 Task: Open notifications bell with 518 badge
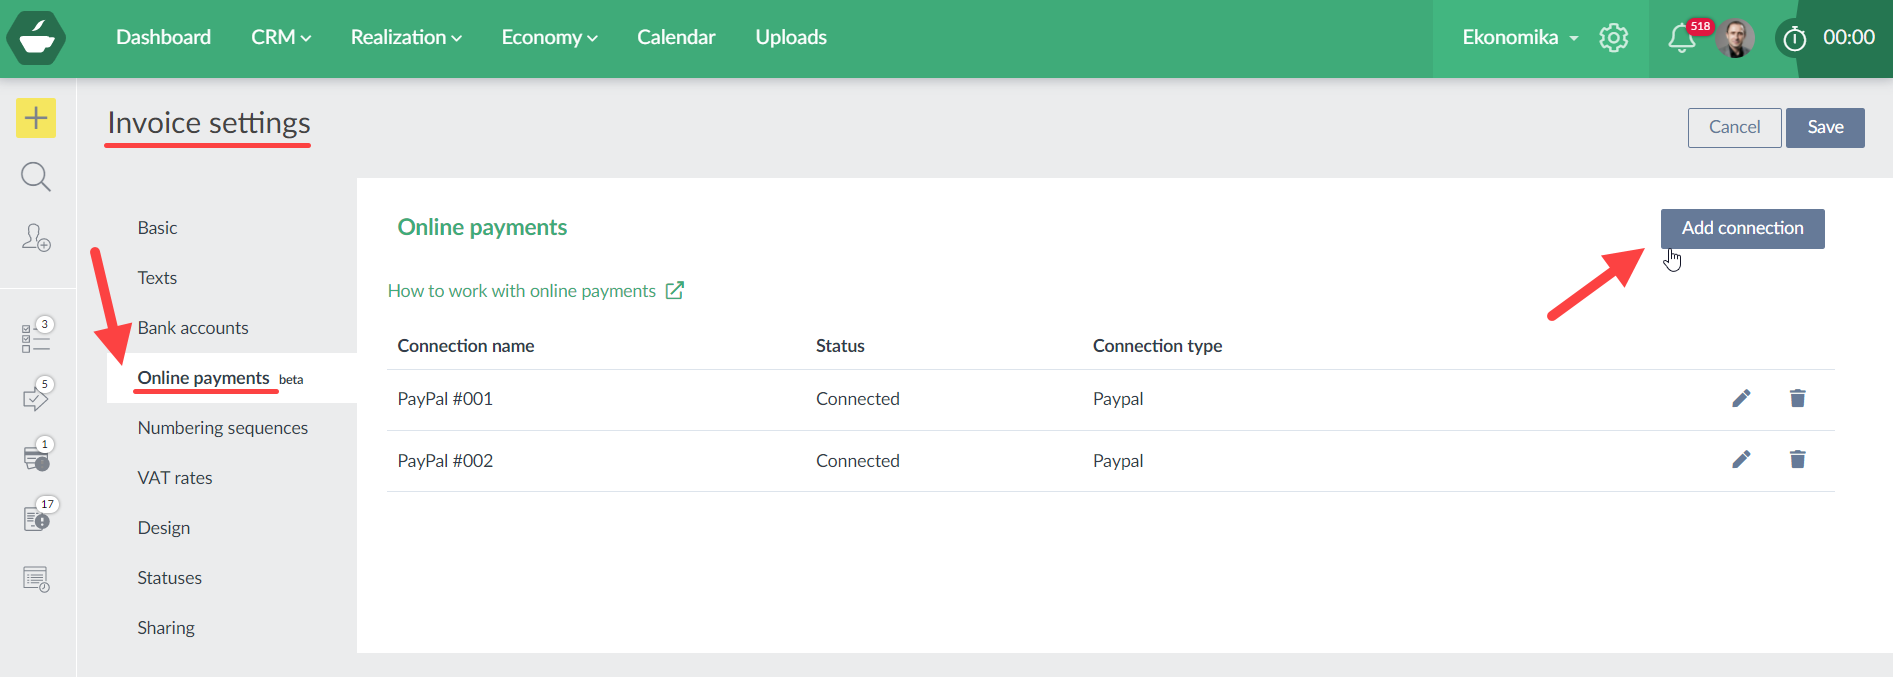[1682, 38]
